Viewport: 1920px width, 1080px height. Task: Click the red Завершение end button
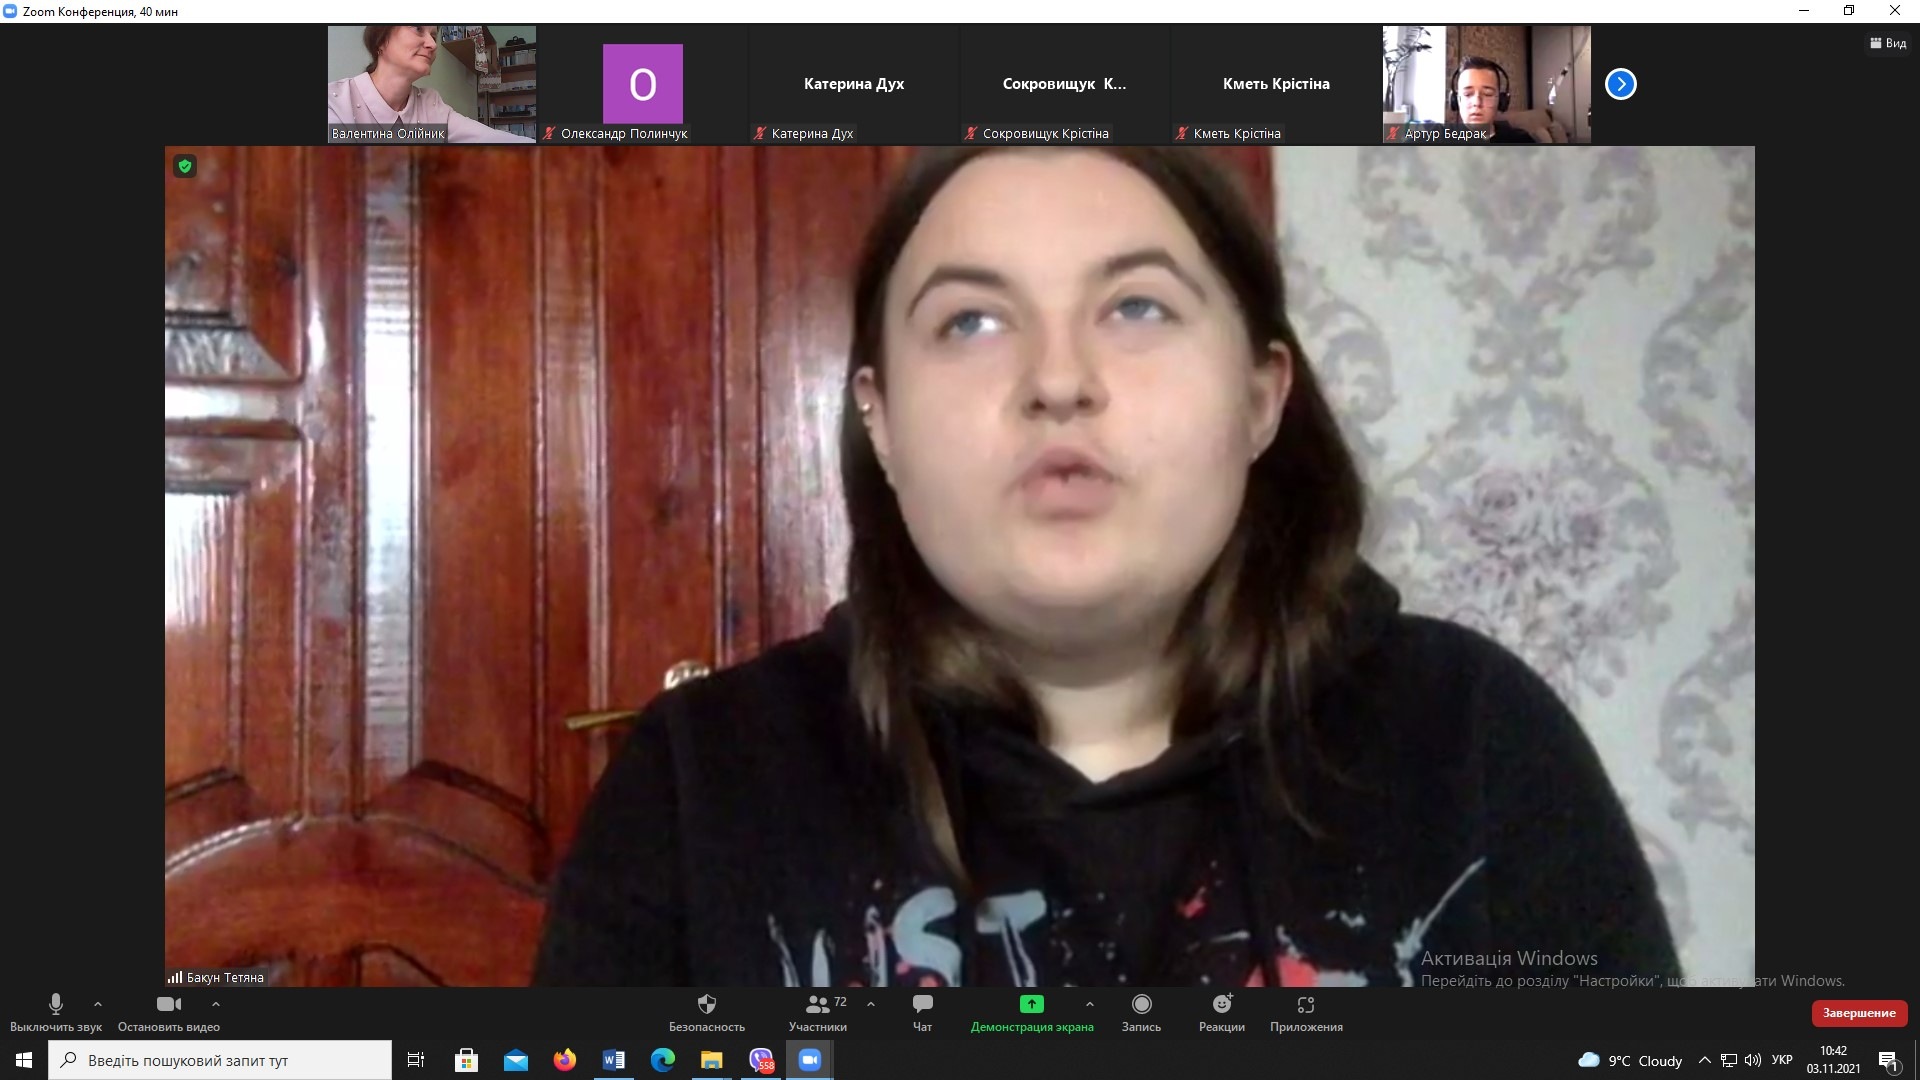coord(1858,1013)
